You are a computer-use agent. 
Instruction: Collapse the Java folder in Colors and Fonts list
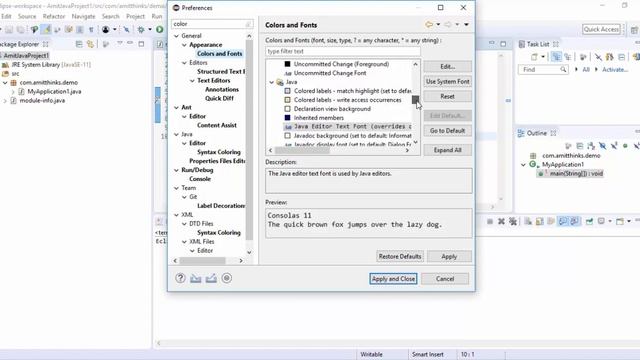(x=271, y=82)
